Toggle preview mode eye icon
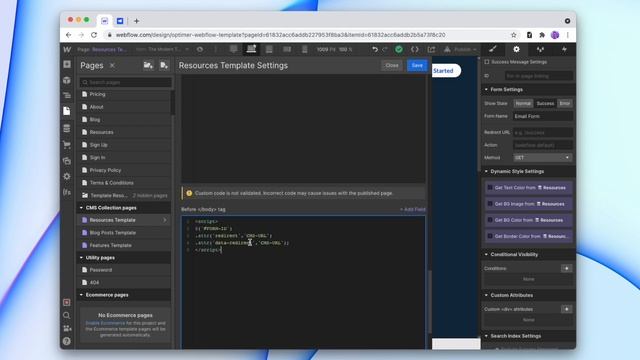This screenshot has width=640, height=360. (200, 49)
